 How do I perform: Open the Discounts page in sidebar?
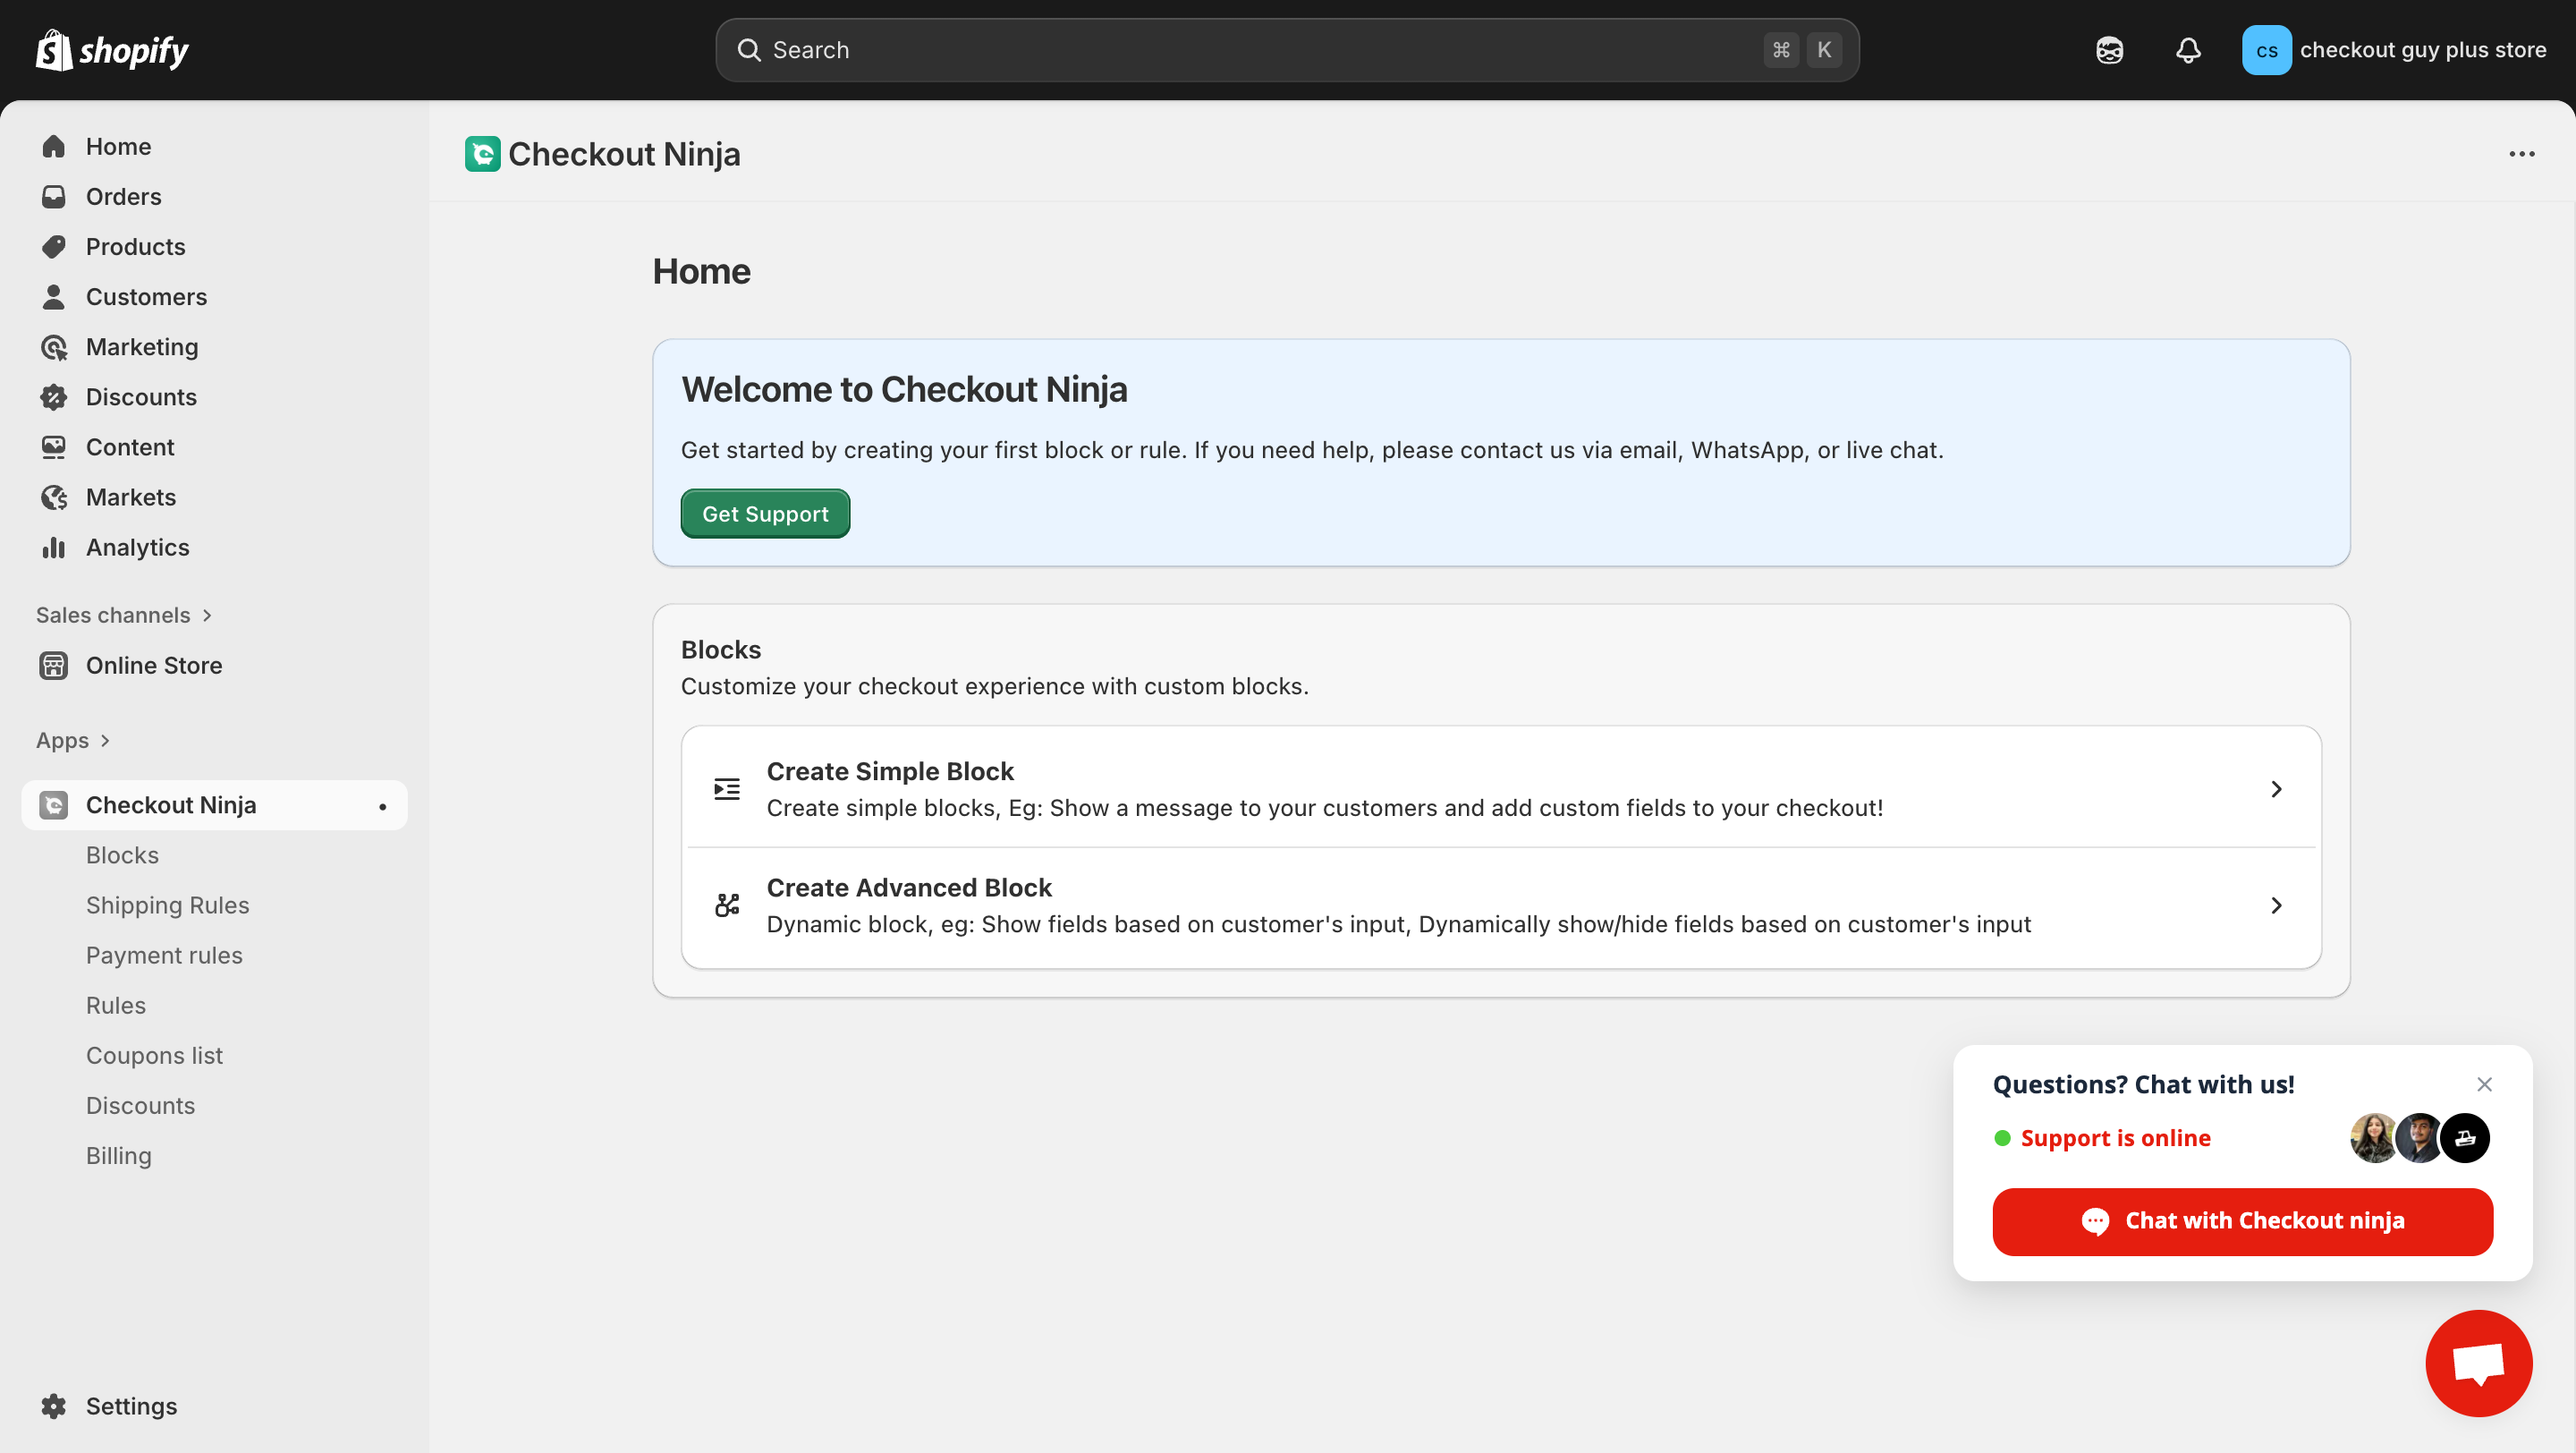click(x=141, y=397)
